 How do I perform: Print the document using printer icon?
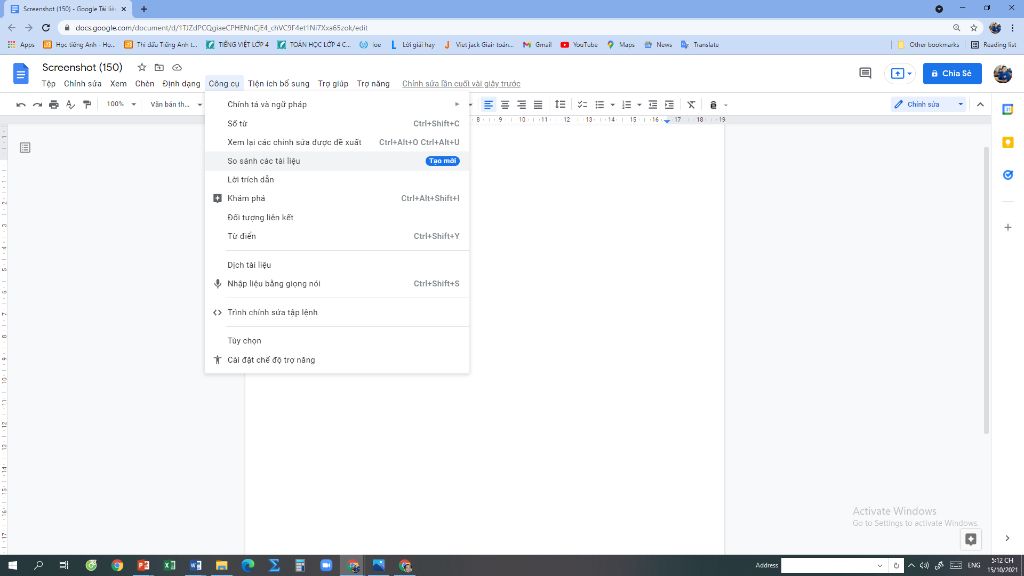[x=54, y=104]
